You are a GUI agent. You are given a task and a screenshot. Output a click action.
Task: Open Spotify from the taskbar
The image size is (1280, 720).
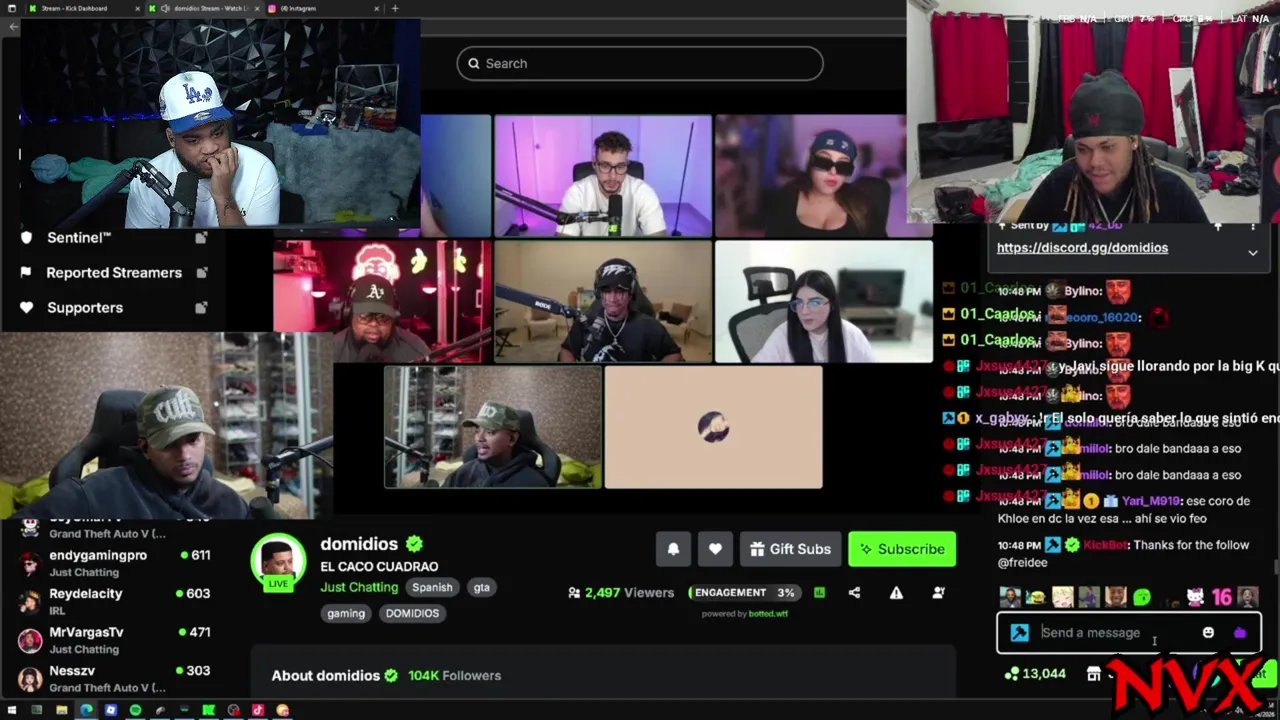click(135, 711)
